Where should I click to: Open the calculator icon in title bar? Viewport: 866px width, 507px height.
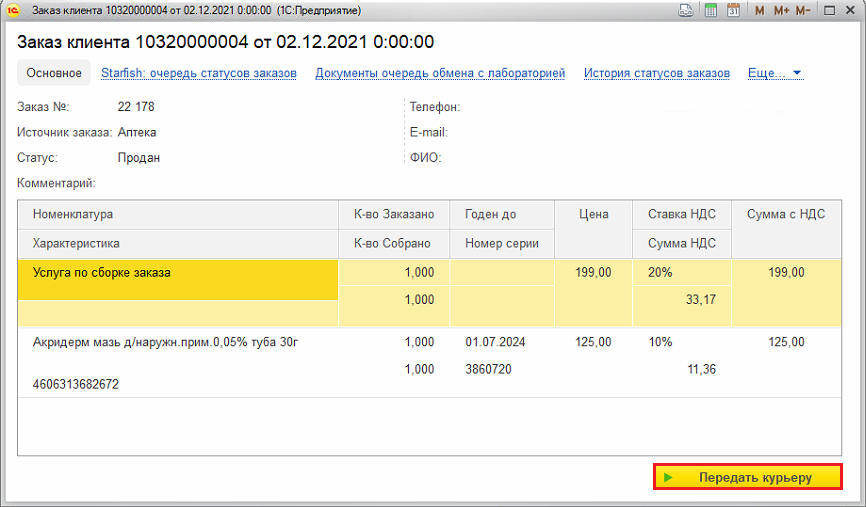pyautogui.click(x=711, y=10)
